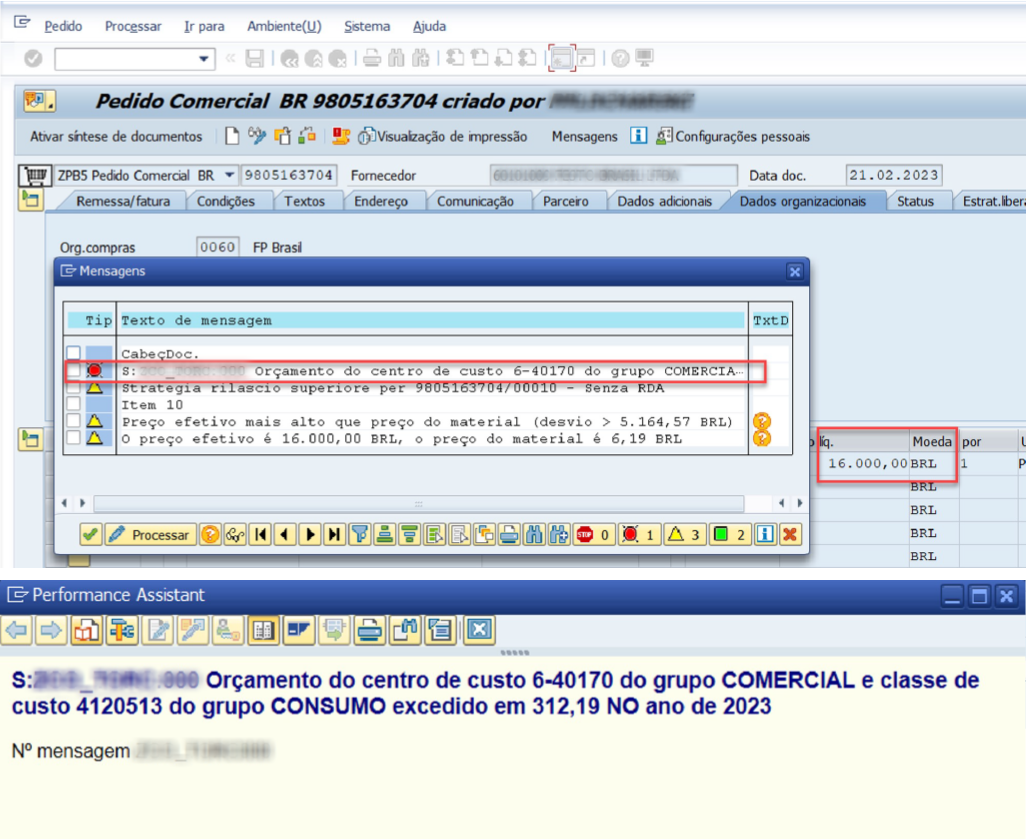Collapse the header section with expander icon left of tabs

[31, 201]
